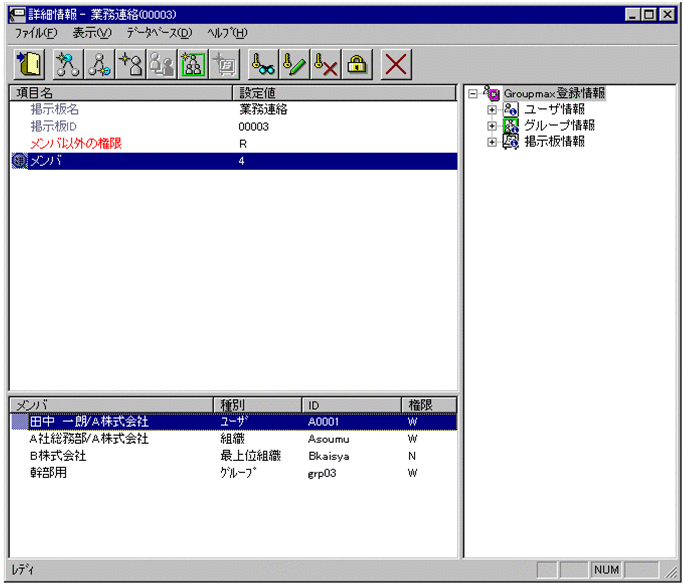Click the key with pencil toolbar icon

coord(295,66)
